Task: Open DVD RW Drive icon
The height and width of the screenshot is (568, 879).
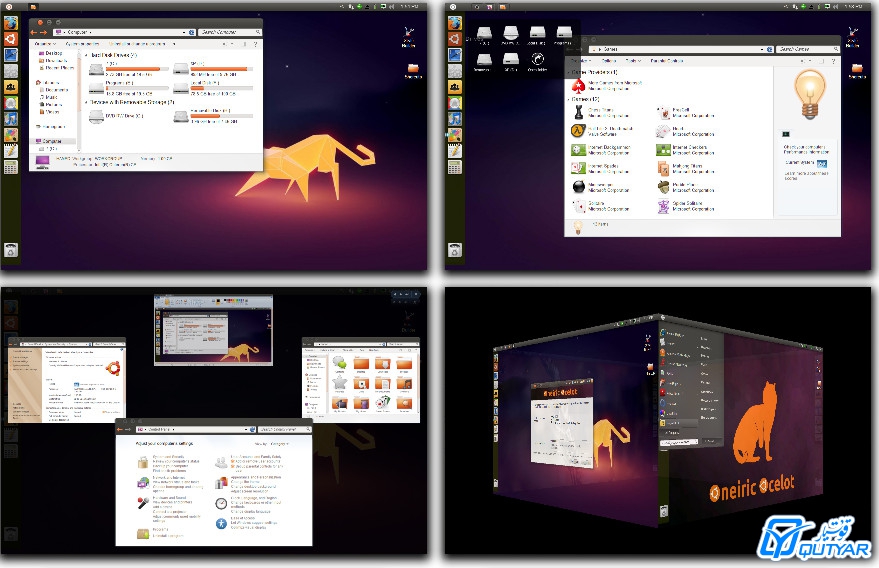Action: point(96,116)
